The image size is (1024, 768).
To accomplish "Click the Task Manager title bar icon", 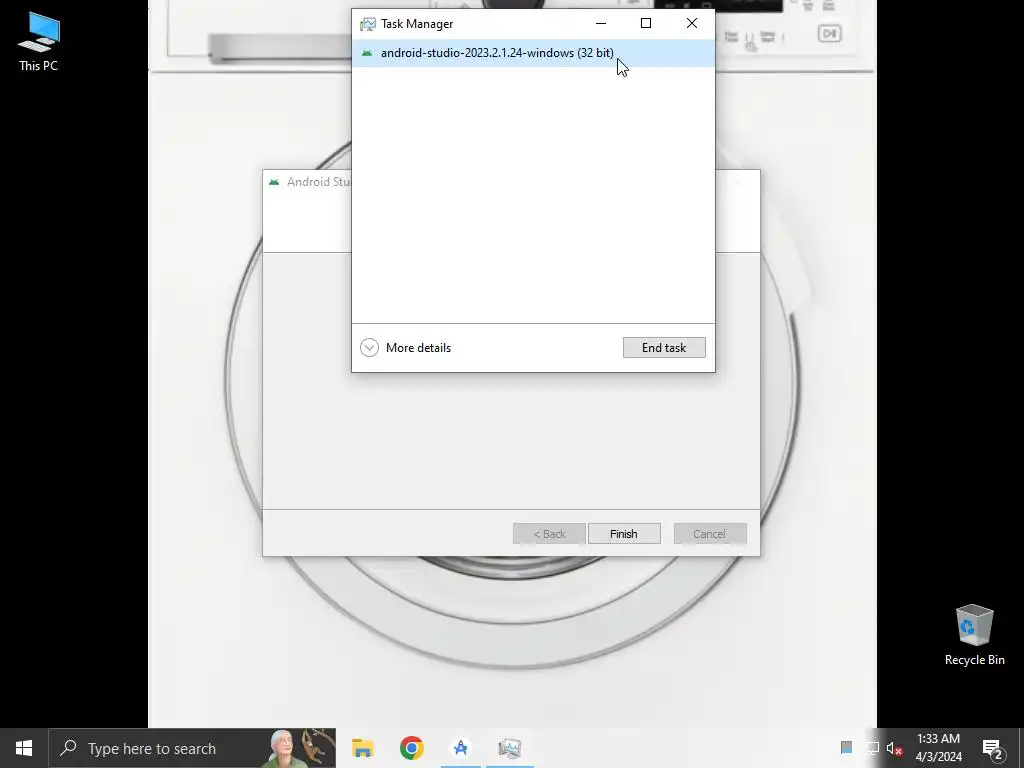I will pos(368,24).
